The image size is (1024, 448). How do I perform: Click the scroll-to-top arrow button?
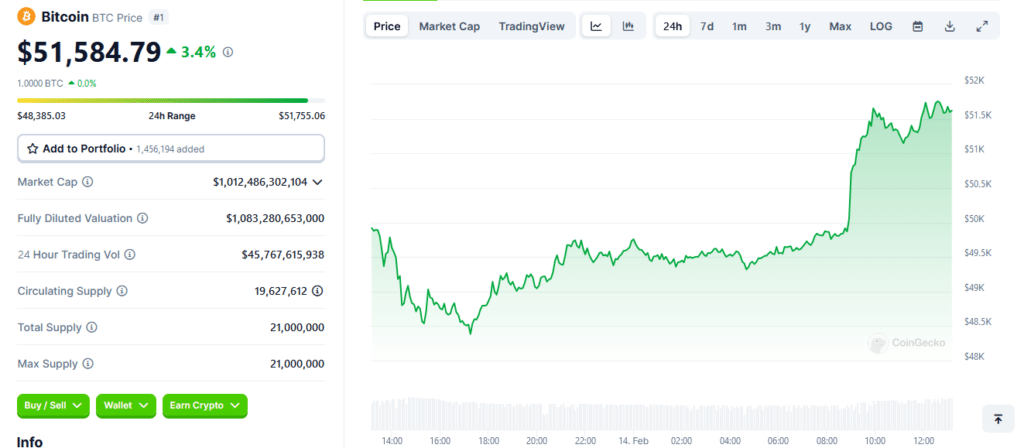pos(998,419)
